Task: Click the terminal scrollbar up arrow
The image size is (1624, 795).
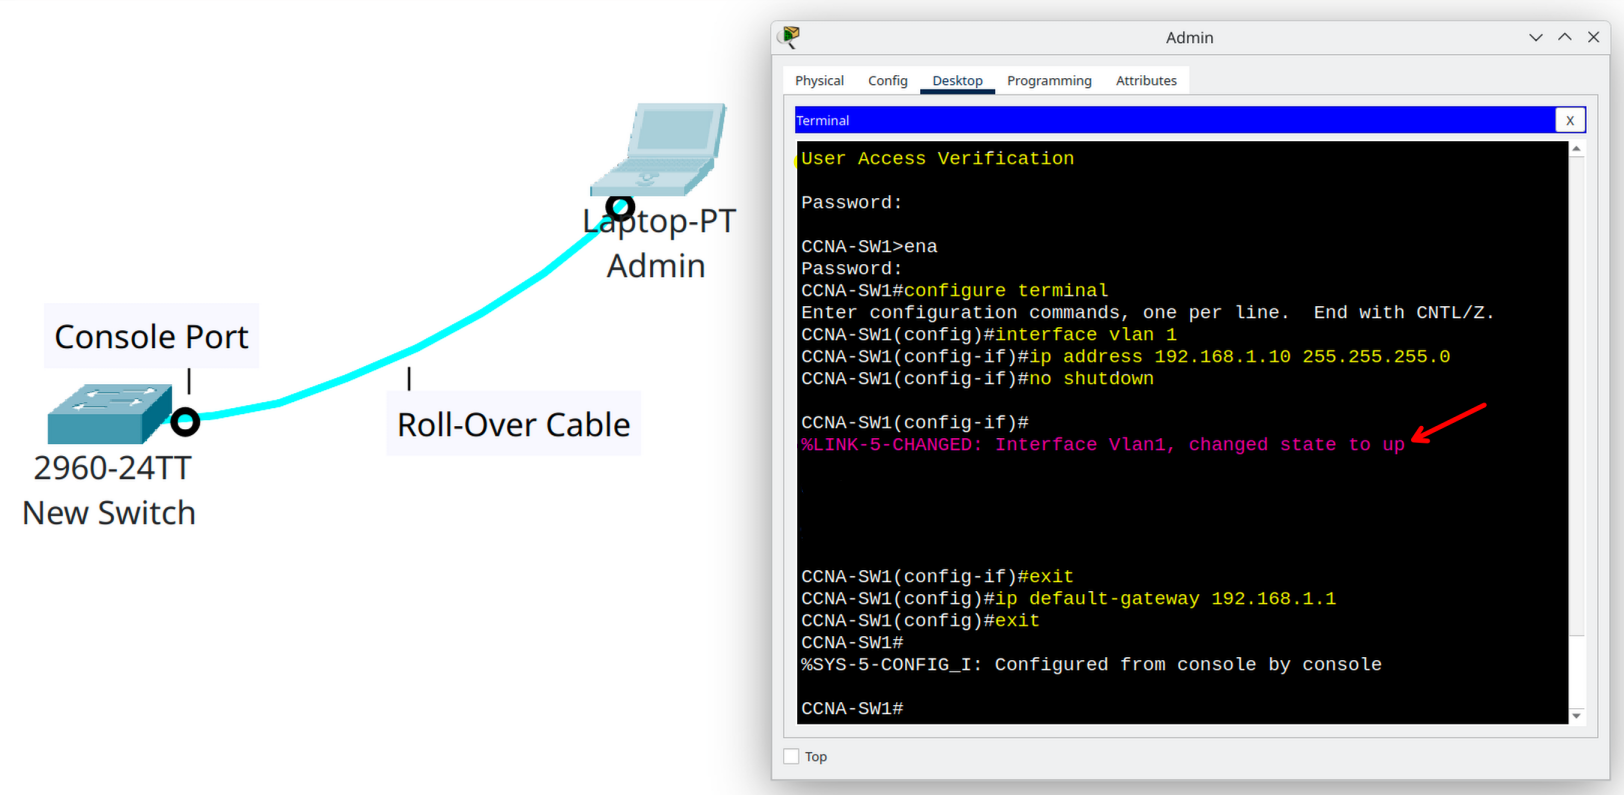Action: pyautogui.click(x=1577, y=149)
